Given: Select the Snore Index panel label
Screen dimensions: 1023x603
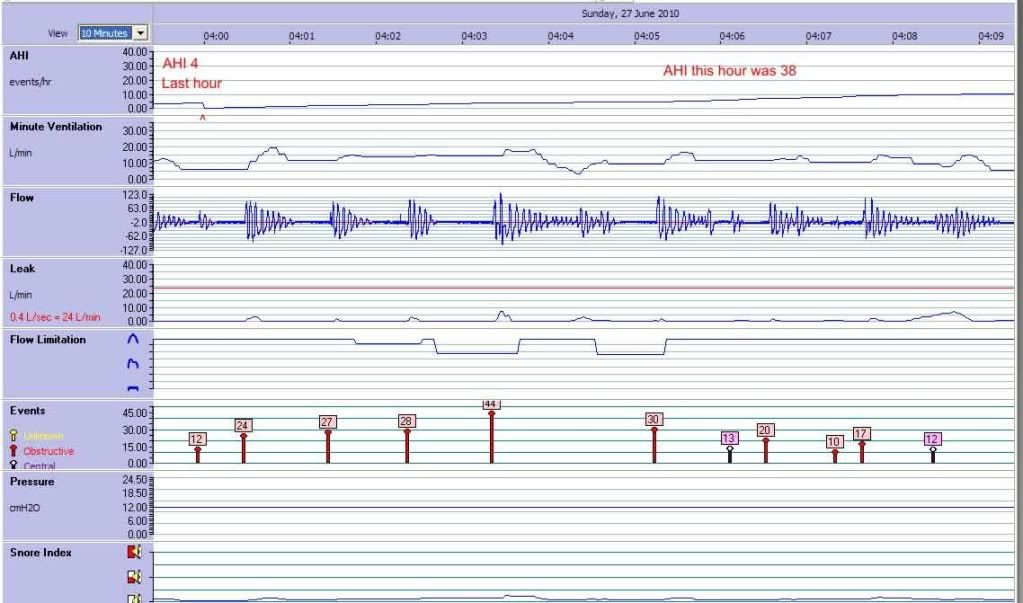Looking at the screenshot, I should tap(40, 553).
